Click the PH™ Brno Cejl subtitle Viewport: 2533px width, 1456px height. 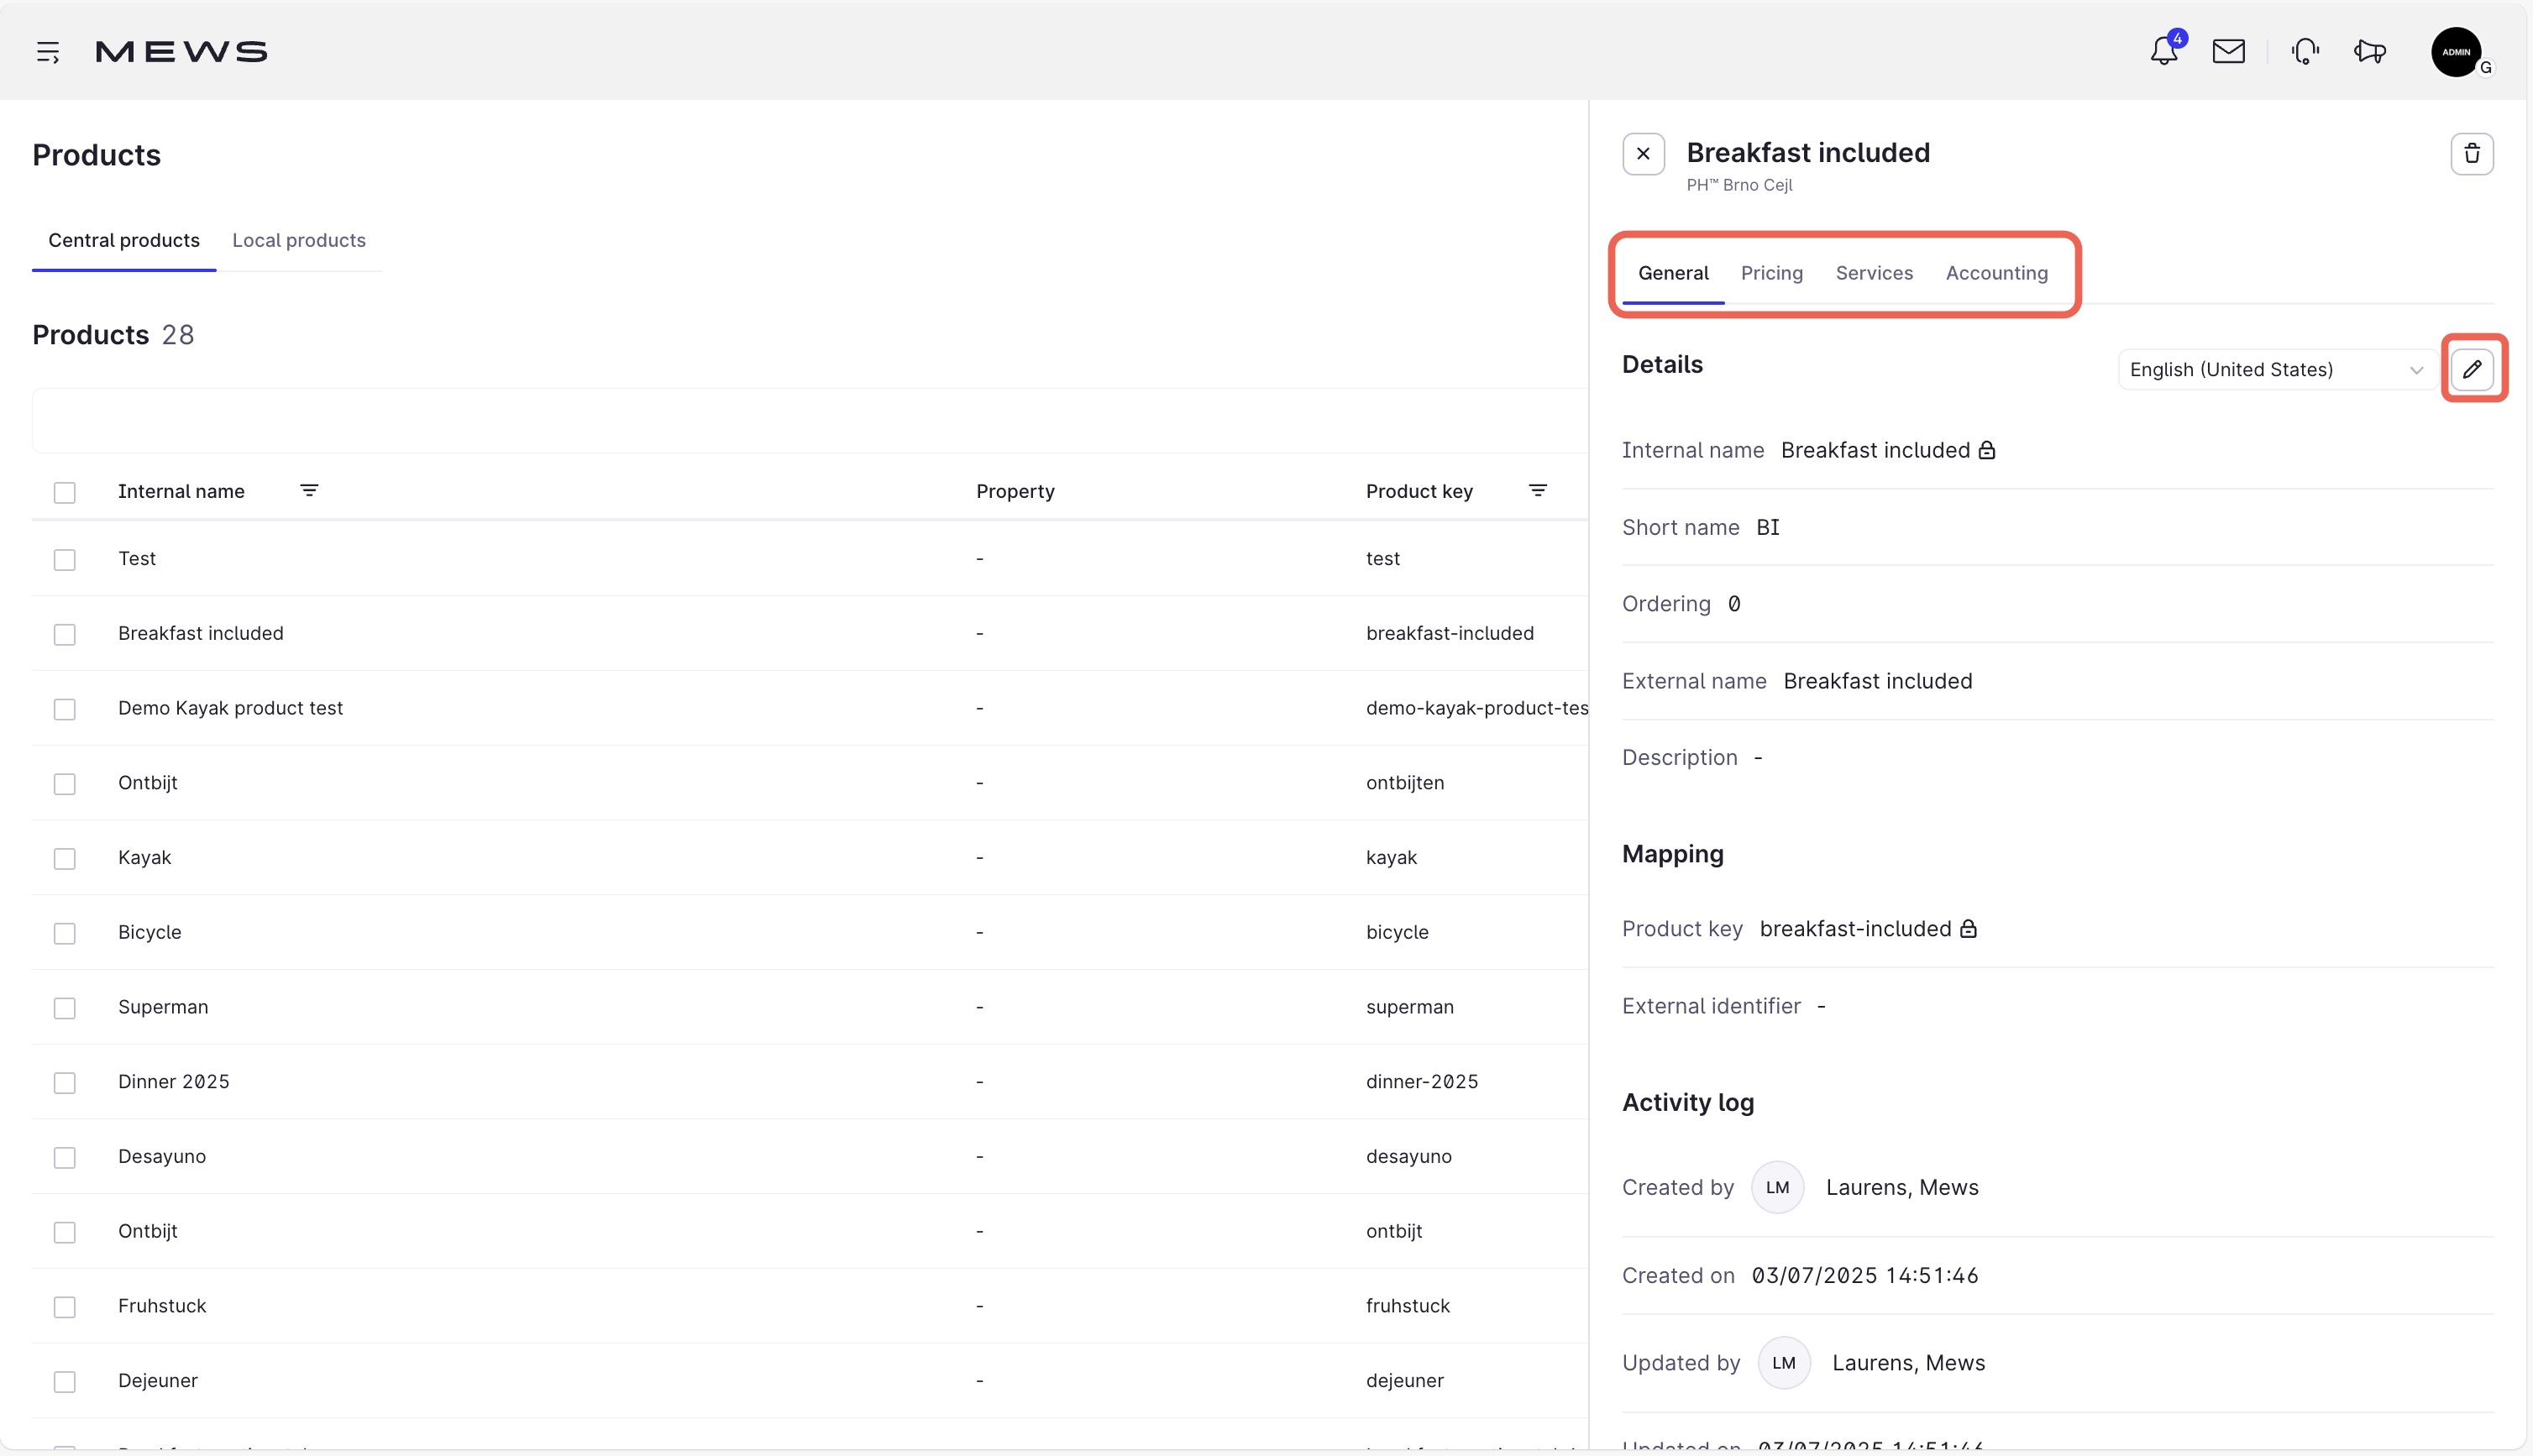point(1739,185)
